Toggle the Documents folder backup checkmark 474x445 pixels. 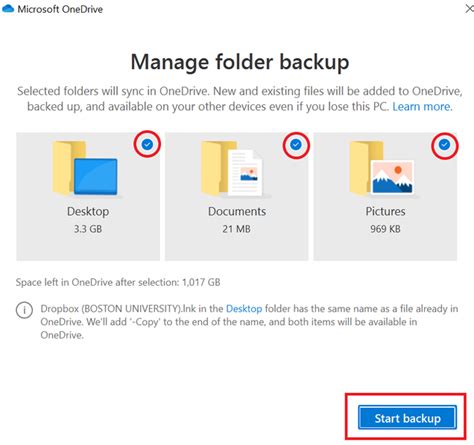pos(296,144)
